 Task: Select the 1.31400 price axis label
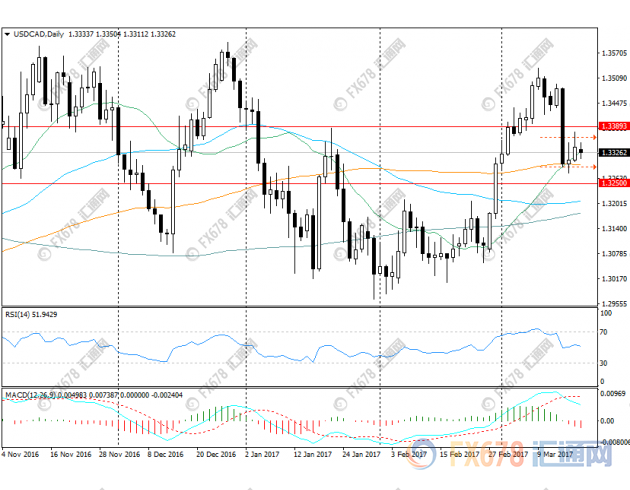tap(614, 229)
